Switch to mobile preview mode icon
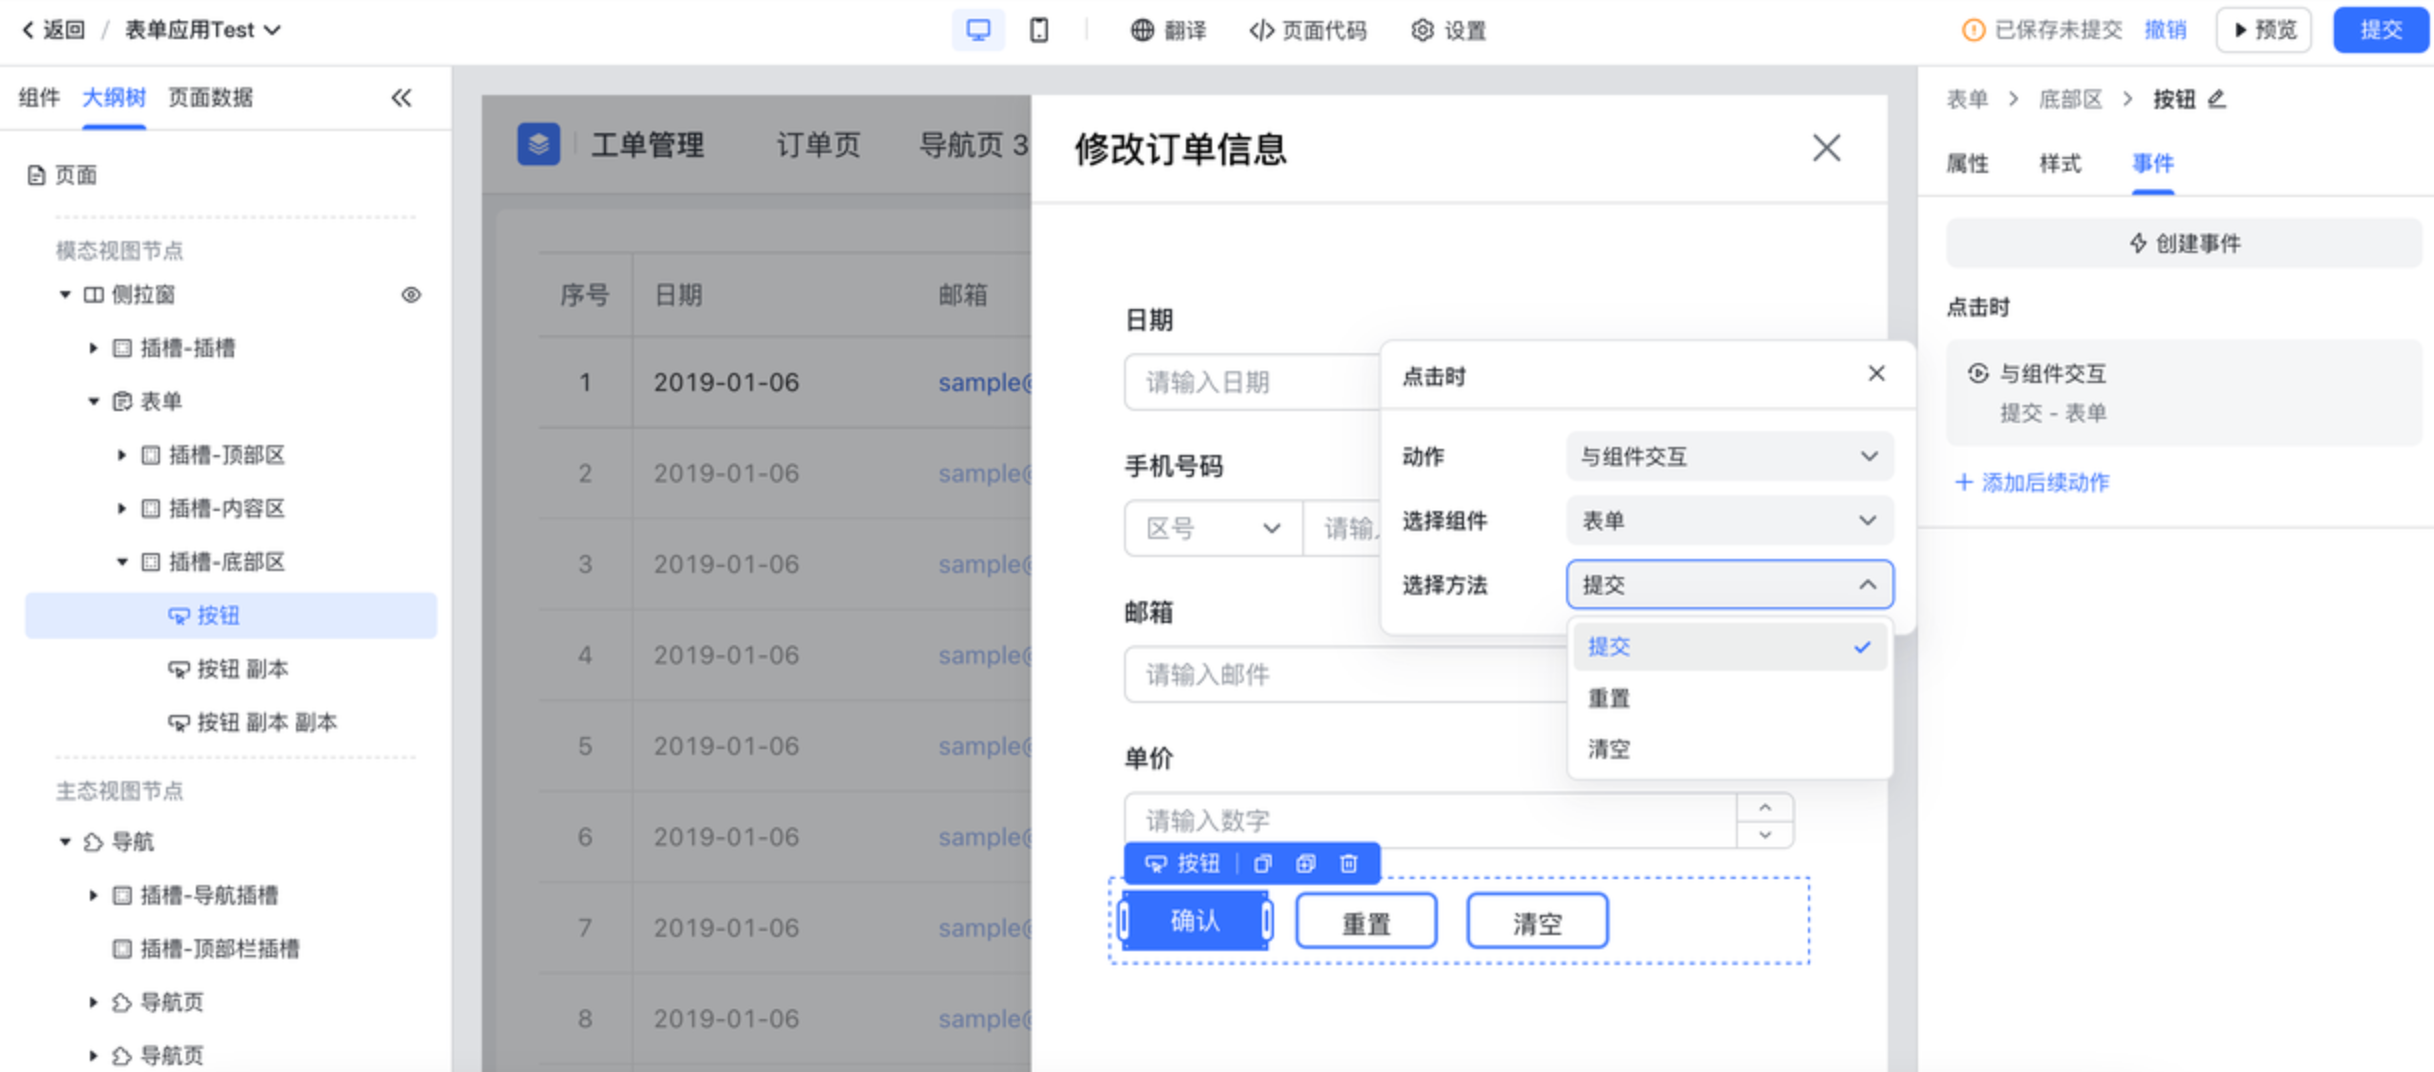Image resolution: width=2434 pixels, height=1072 pixels. [x=1039, y=30]
